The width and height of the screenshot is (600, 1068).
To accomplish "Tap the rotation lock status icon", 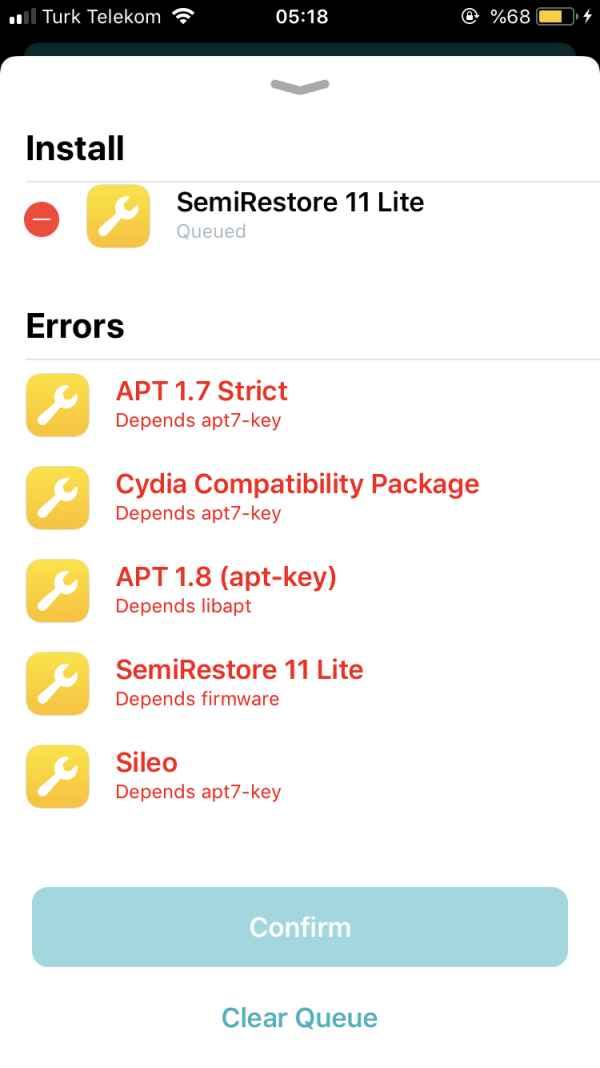I will pyautogui.click(x=469, y=17).
